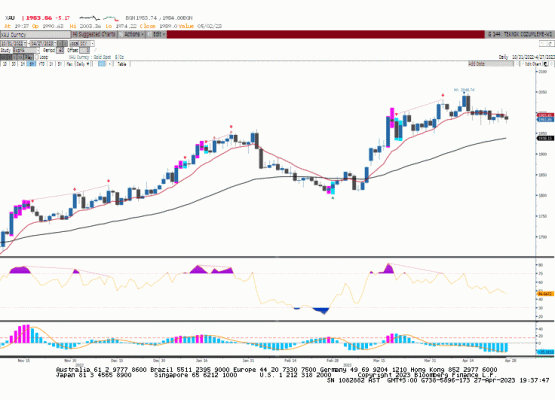Select the Max range tab

[x=69, y=64]
